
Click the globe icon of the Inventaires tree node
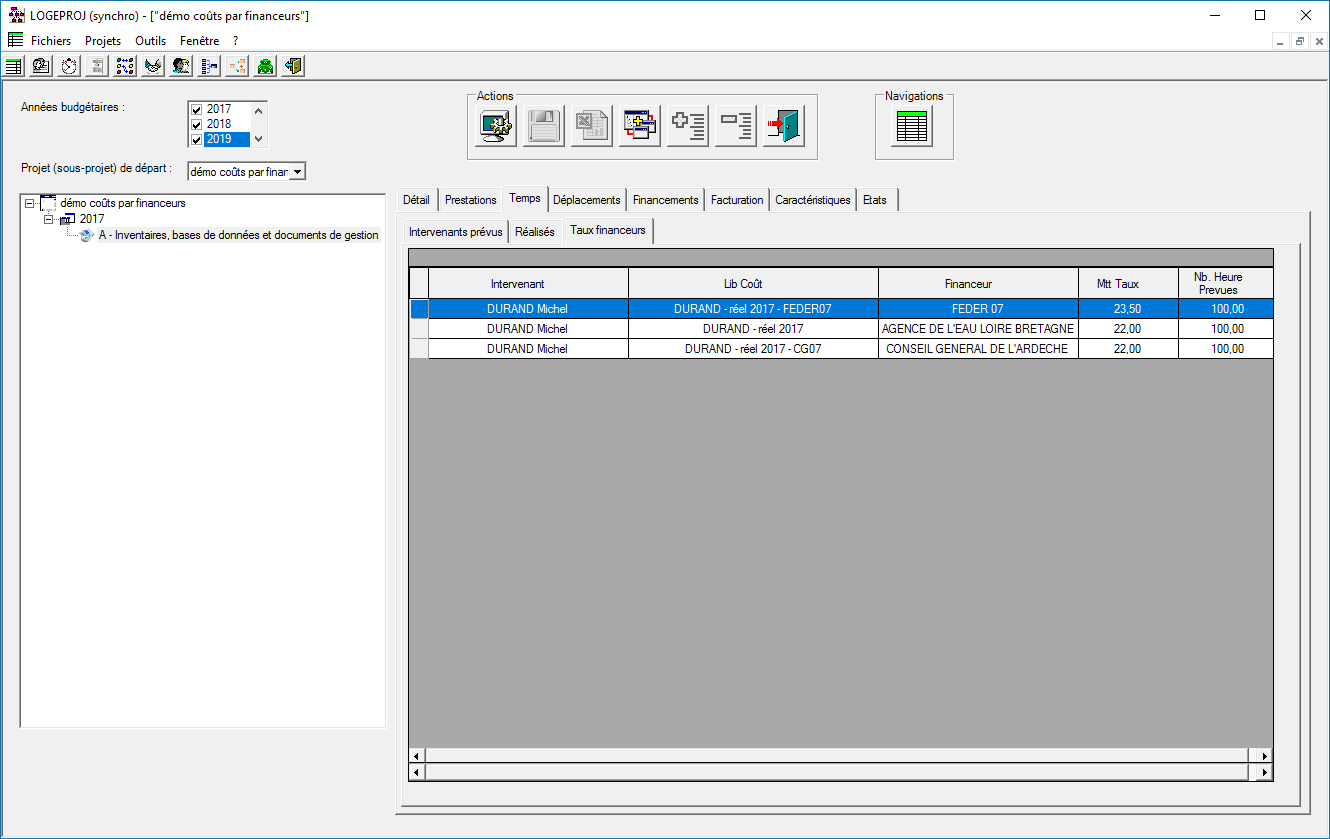coord(87,236)
